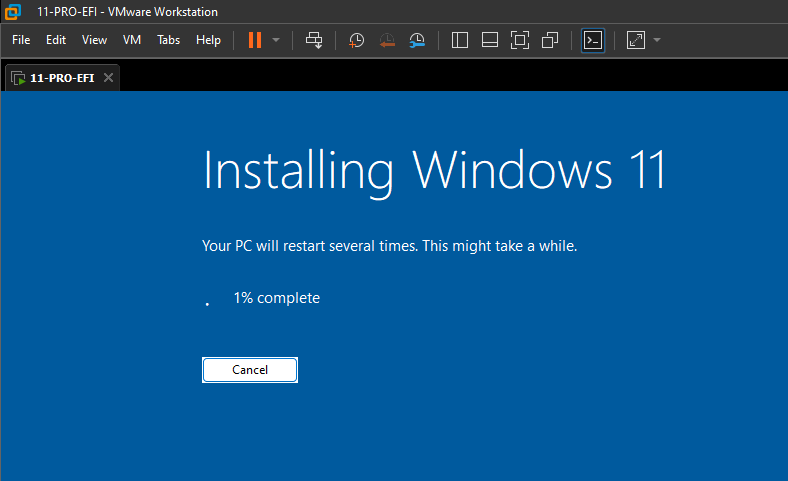Click the stretch guest display icon

point(636,40)
